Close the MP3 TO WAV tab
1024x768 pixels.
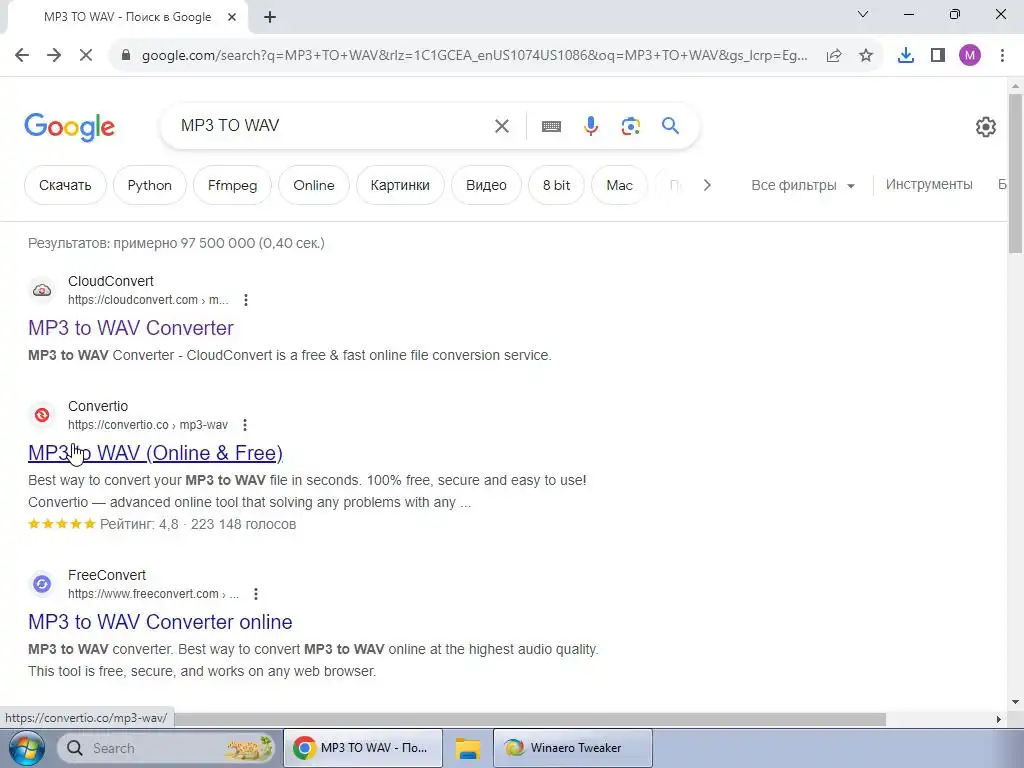coord(232,17)
